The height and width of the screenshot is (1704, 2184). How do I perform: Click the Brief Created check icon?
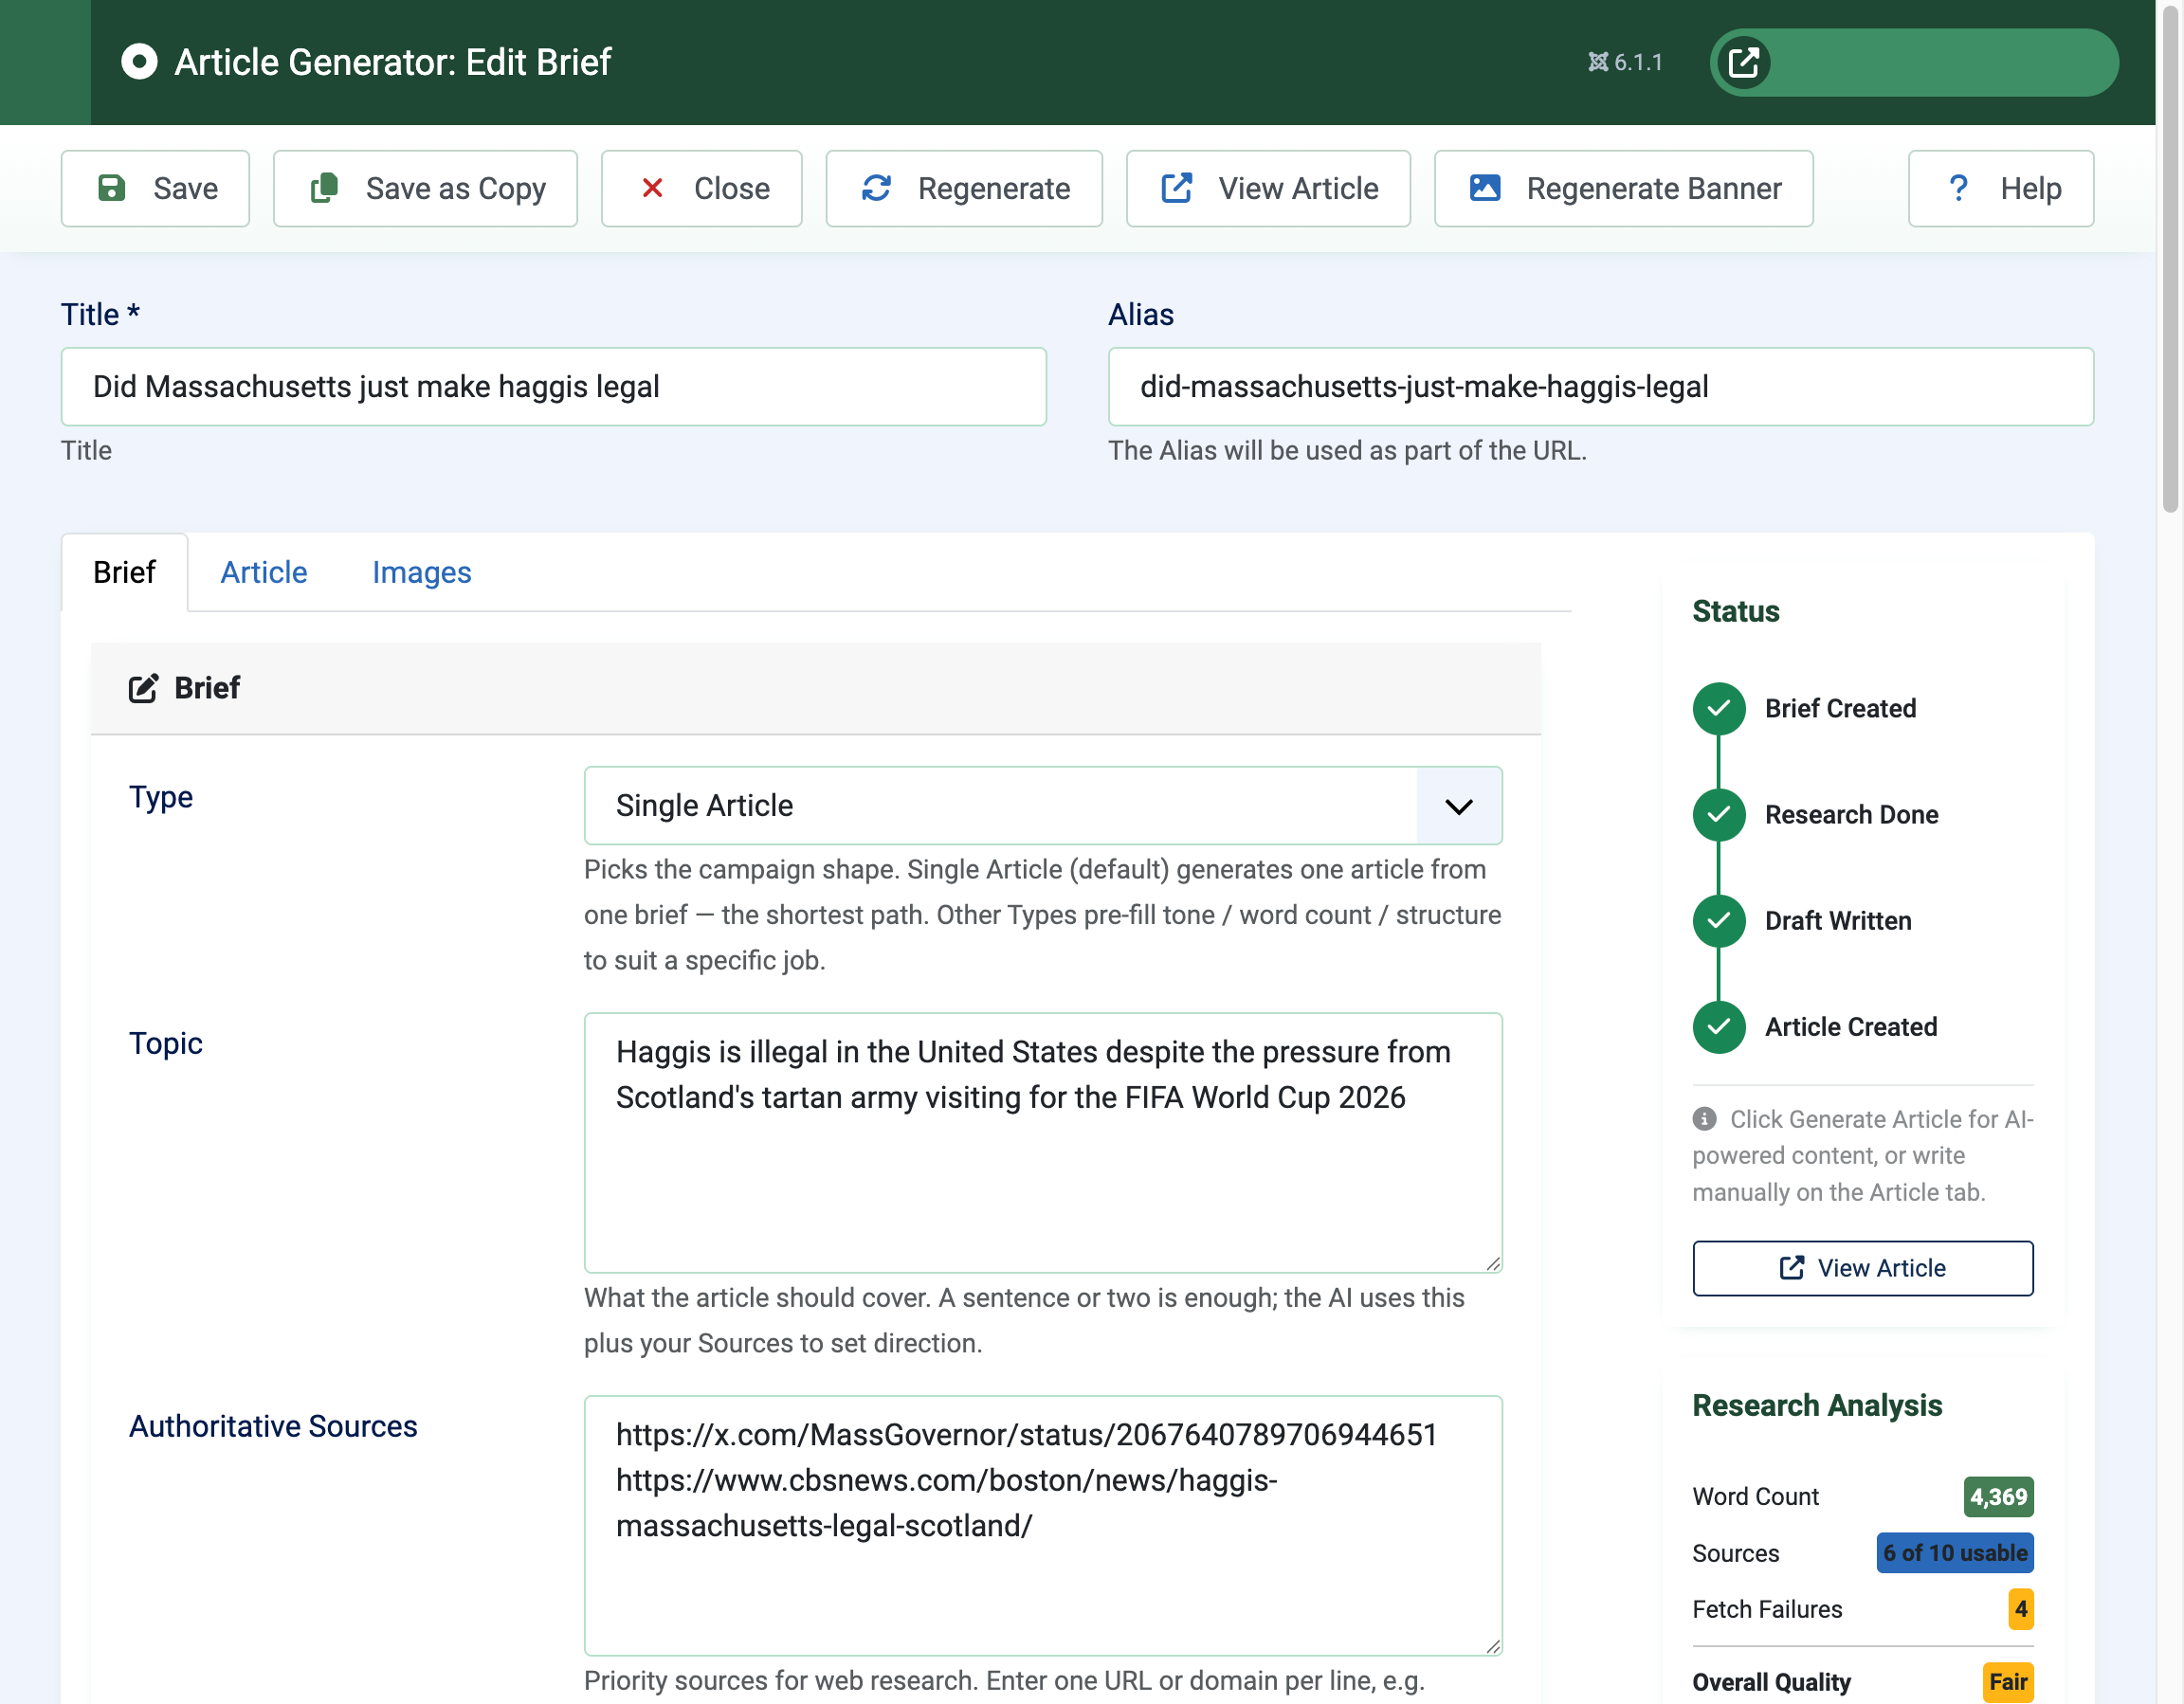1718,708
